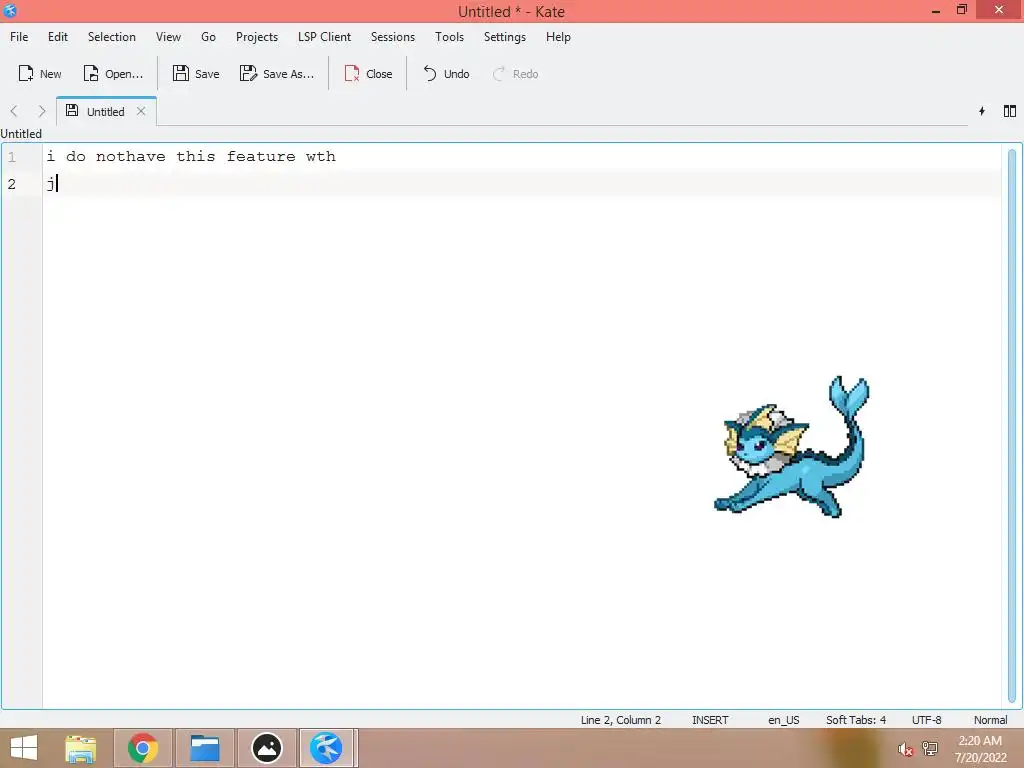Screen dimensions: 1024x768
Task: Open the en_US dictionary selector
Action: pyautogui.click(x=783, y=720)
